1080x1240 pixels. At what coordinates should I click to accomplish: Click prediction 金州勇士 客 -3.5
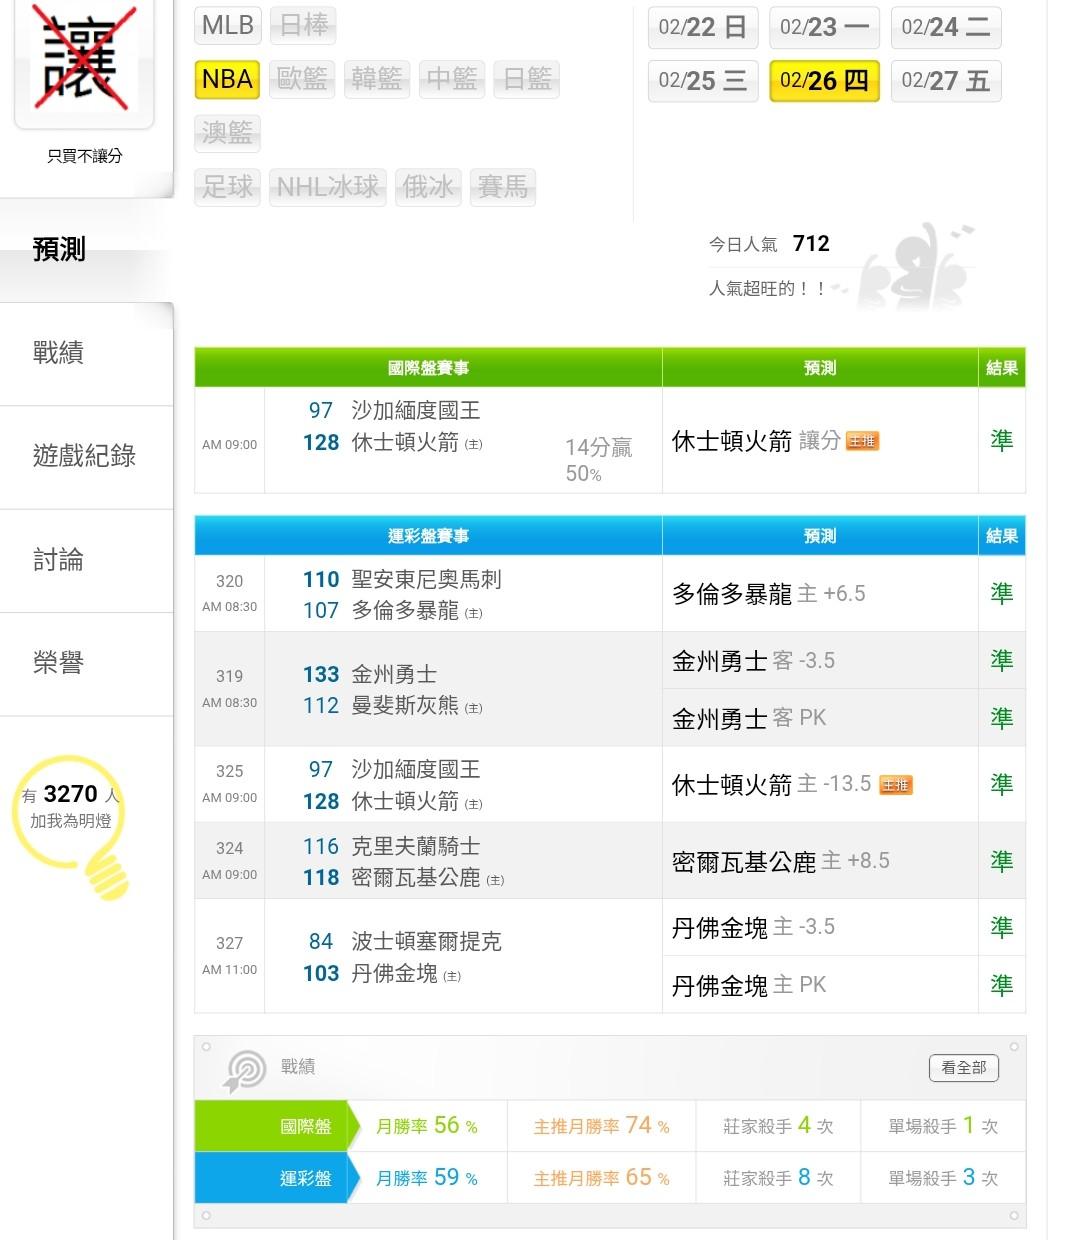point(754,661)
